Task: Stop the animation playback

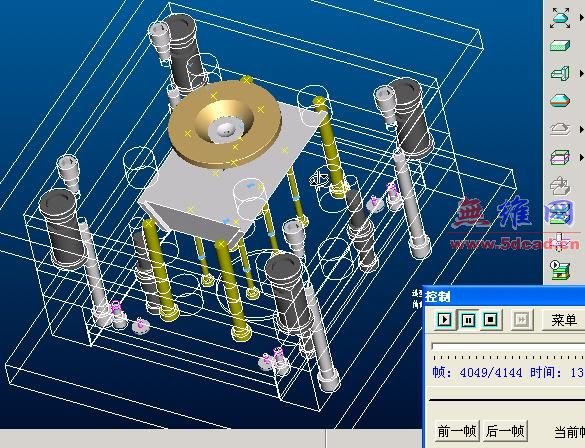Action: click(490, 320)
